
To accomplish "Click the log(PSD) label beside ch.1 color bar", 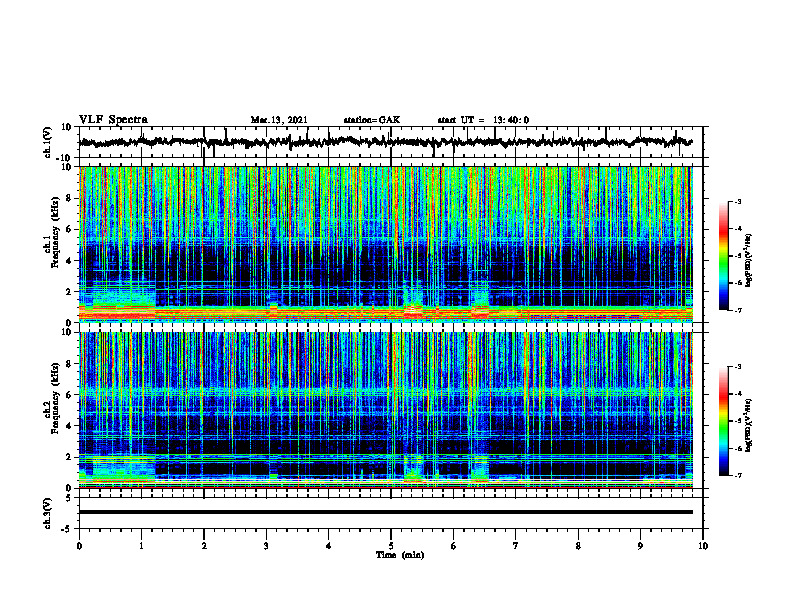I will (x=749, y=261).
